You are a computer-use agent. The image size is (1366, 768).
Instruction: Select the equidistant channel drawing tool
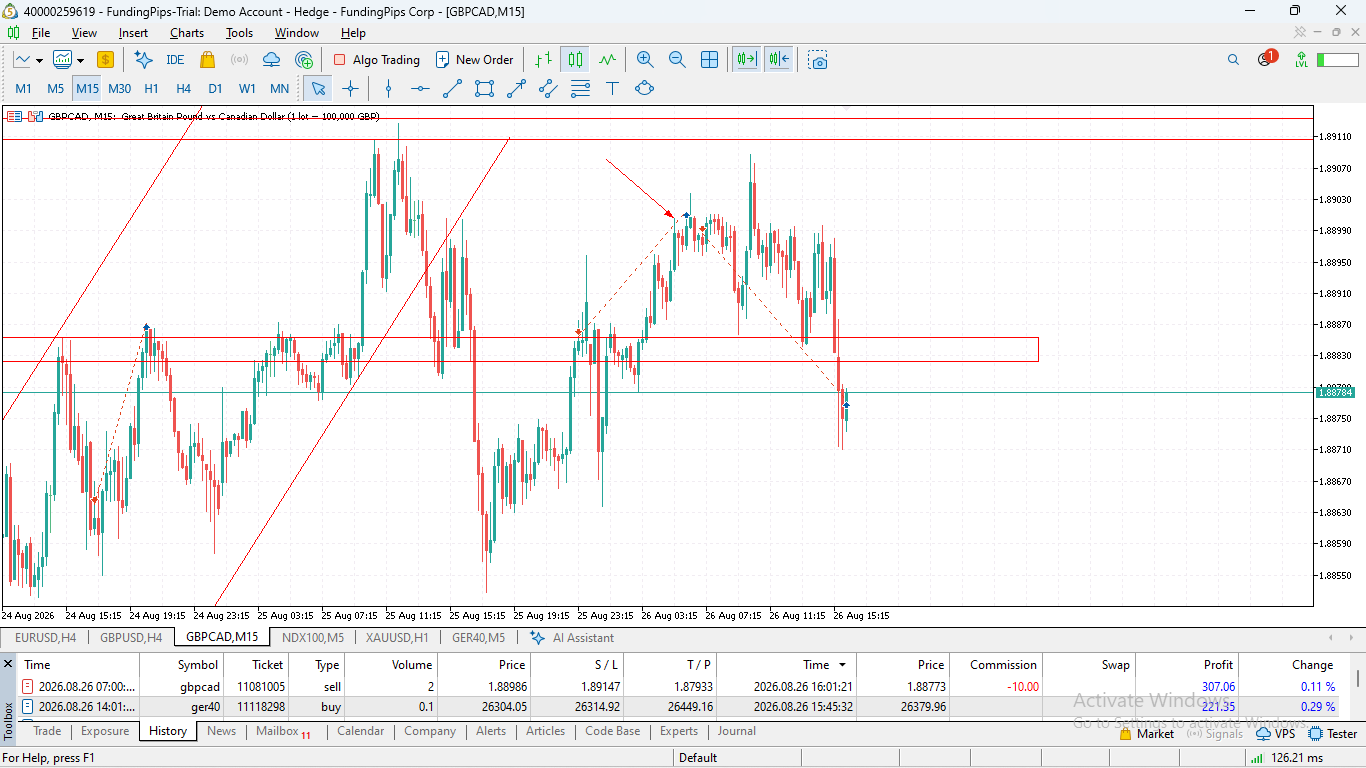[548, 88]
